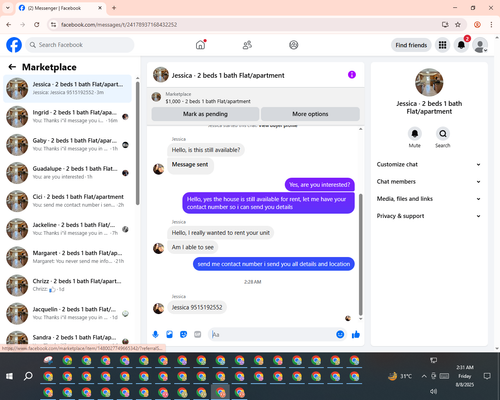500x400 pixels.
Task: Open the Sandra conversation in the list
Action: click(67, 337)
